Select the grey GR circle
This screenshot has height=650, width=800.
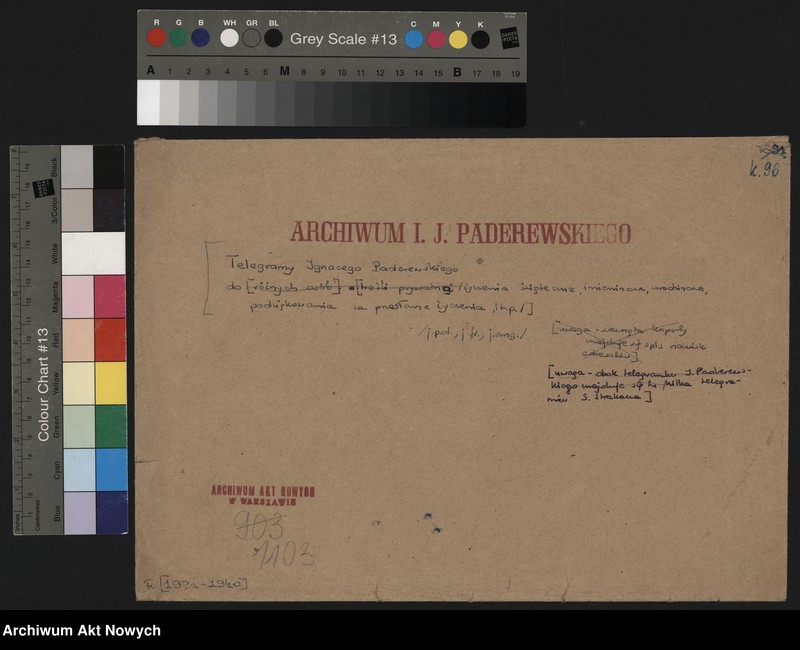(x=252, y=38)
